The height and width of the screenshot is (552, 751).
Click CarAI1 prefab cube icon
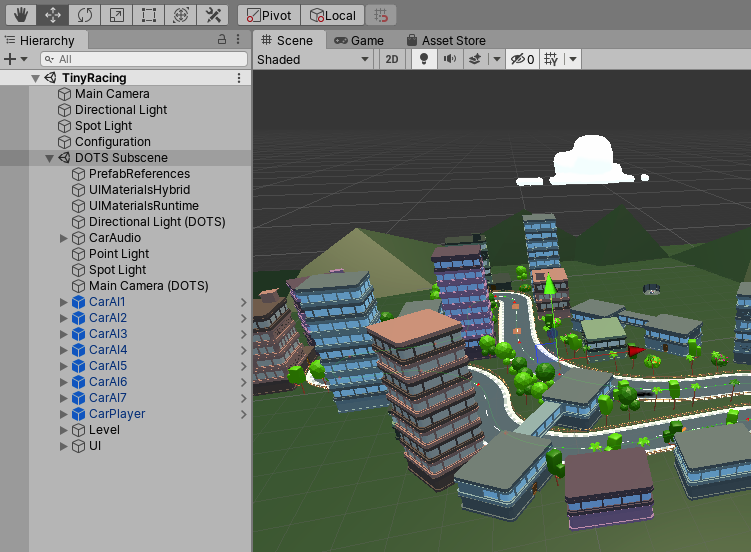click(x=78, y=302)
